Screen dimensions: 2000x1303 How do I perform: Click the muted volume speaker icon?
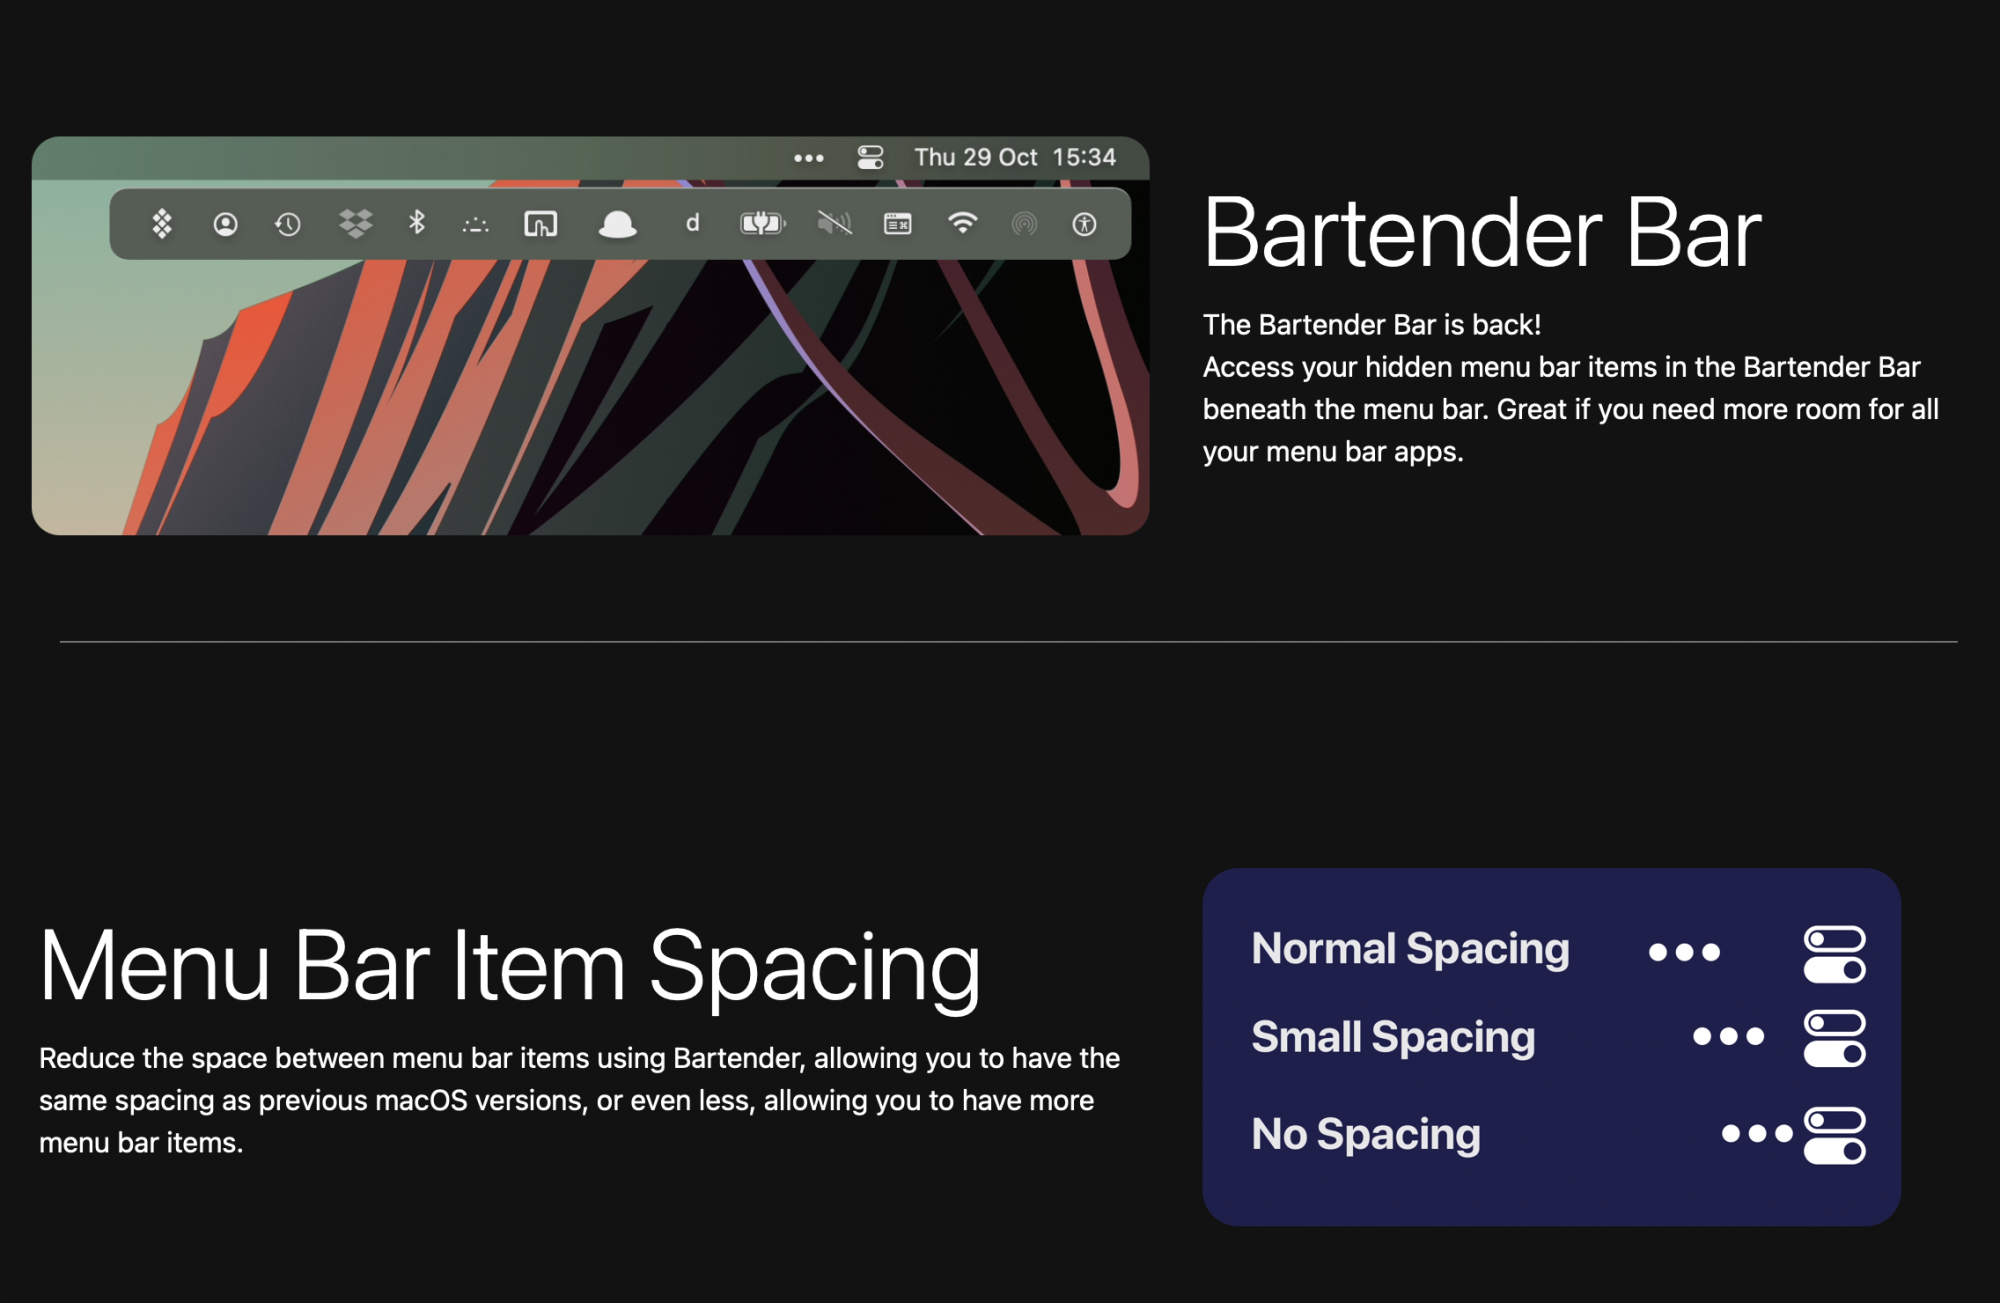(834, 223)
